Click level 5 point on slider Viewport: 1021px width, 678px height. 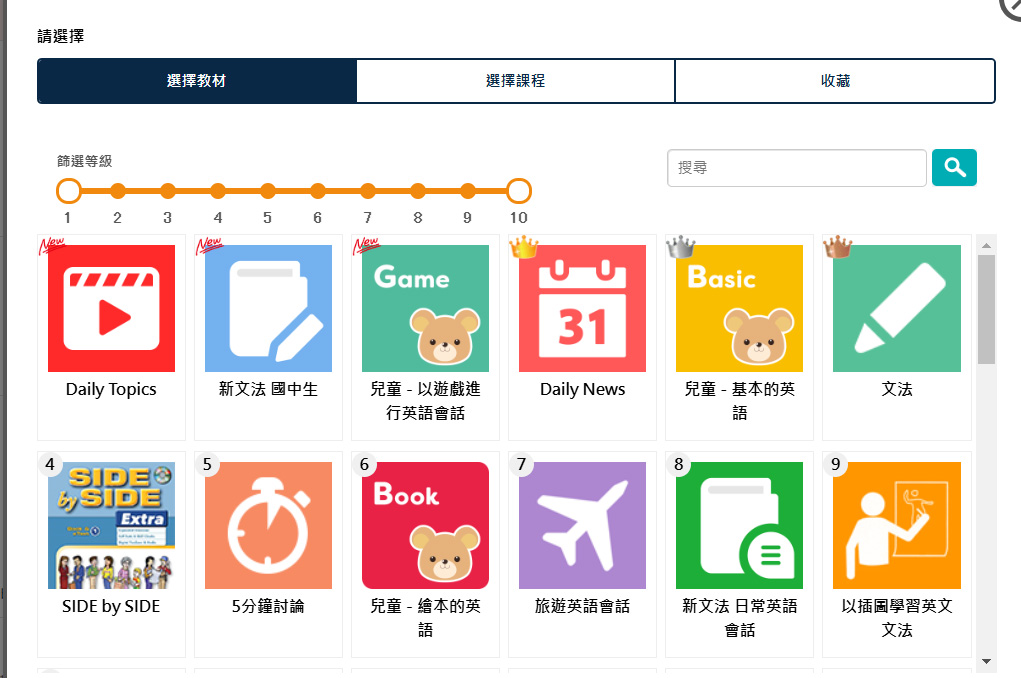(268, 191)
